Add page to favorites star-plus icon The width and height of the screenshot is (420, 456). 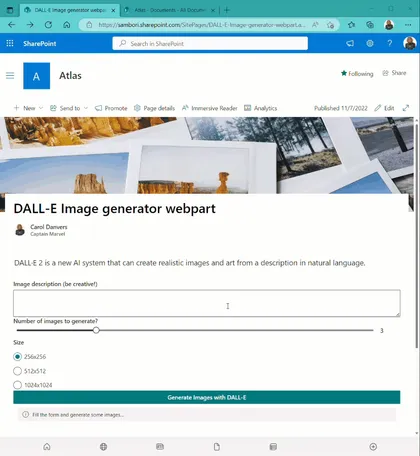(x=330, y=25)
